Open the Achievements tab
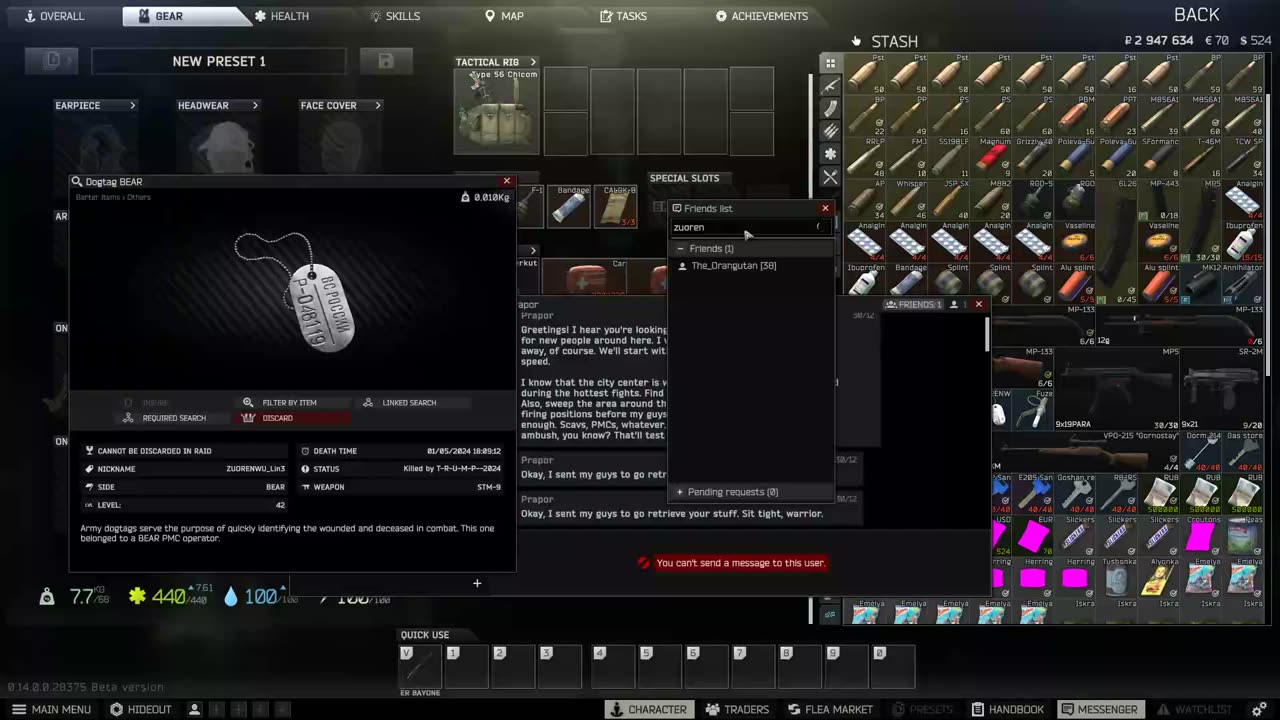1280x720 pixels. click(x=762, y=16)
